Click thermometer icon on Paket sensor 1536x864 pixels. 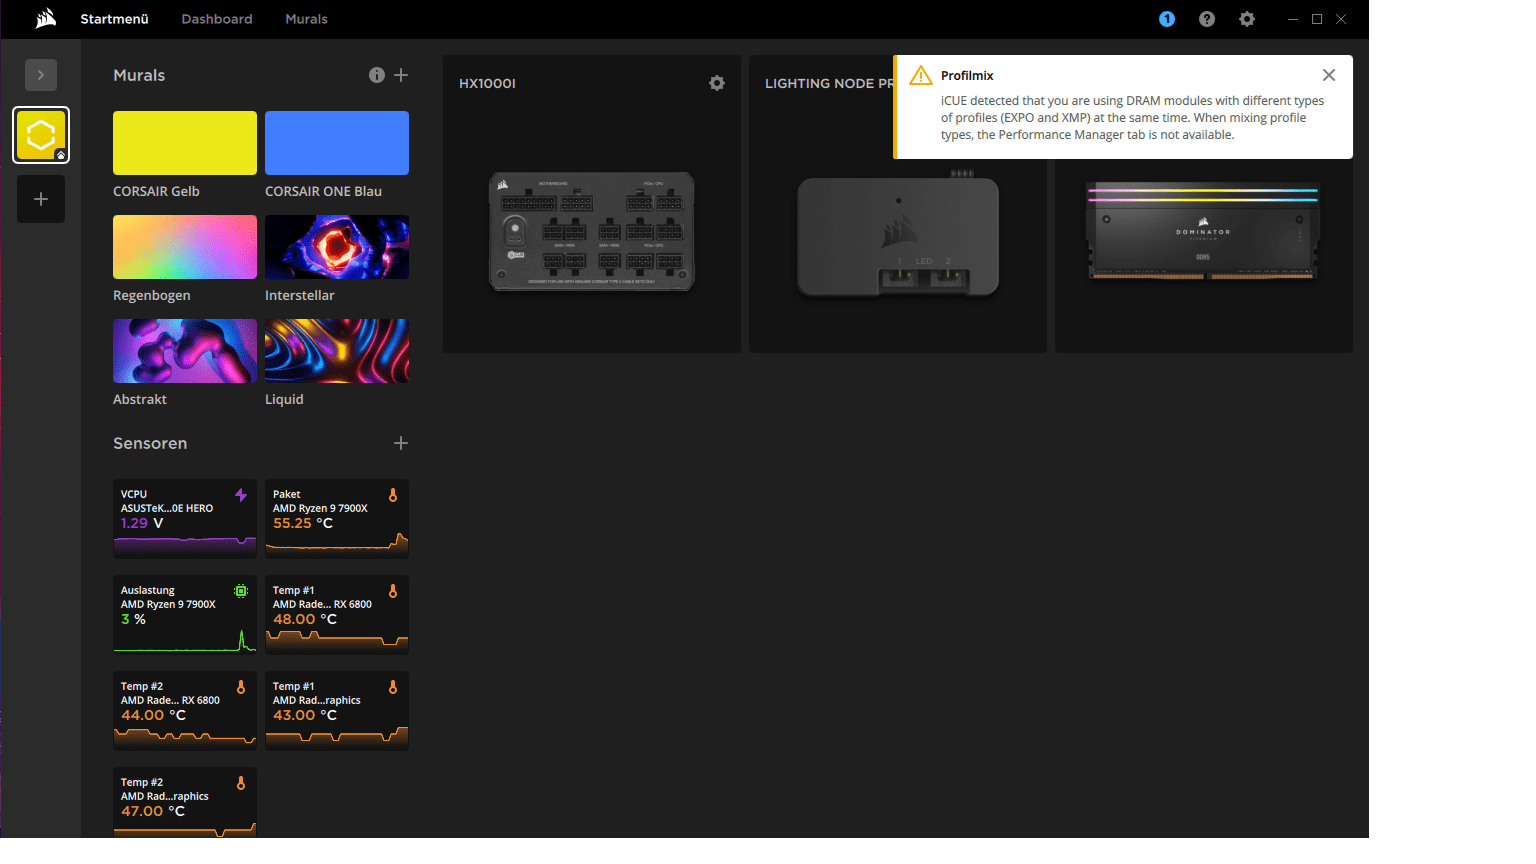[393, 495]
